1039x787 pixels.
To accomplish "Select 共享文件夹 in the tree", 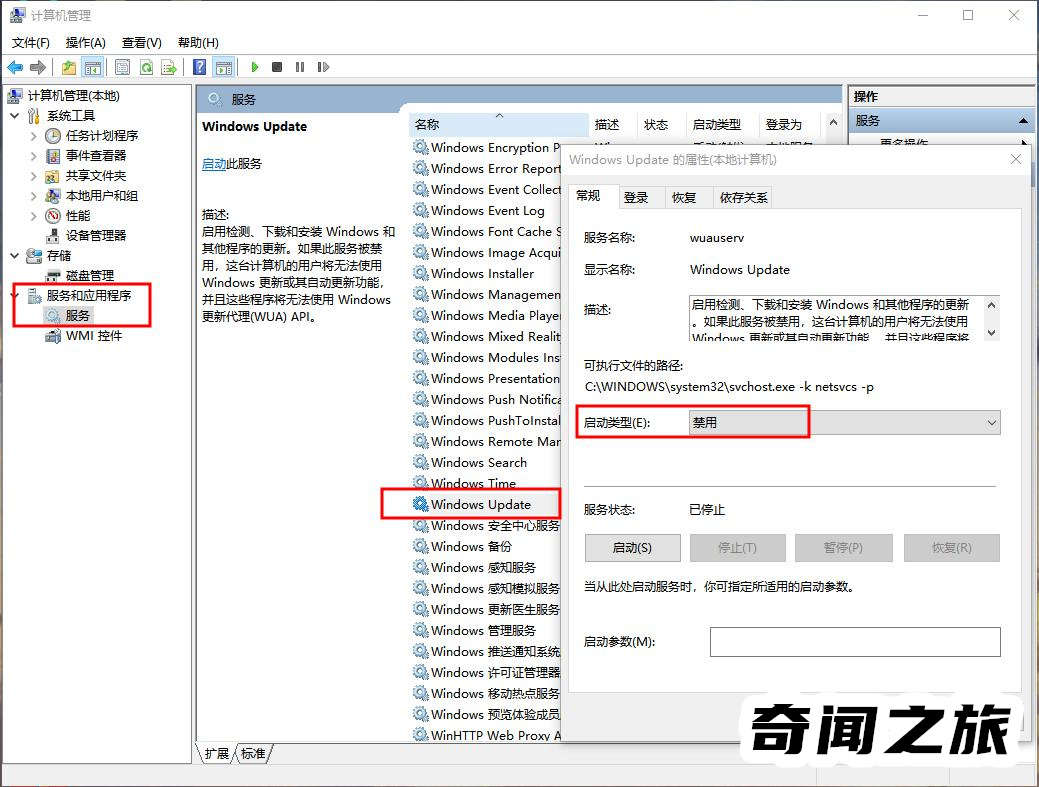I will (x=96, y=176).
